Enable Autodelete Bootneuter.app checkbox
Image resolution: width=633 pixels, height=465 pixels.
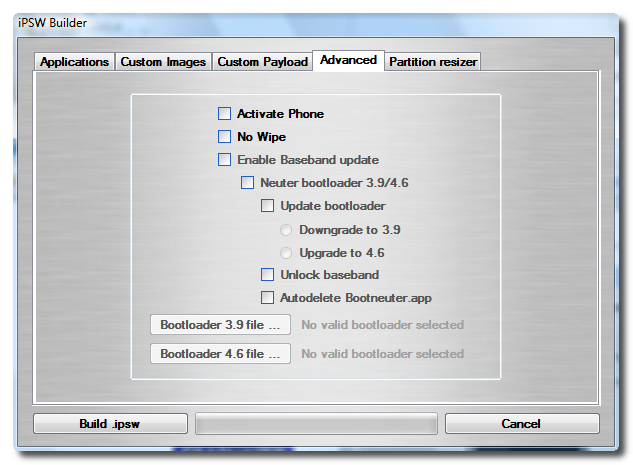[x=267, y=298]
